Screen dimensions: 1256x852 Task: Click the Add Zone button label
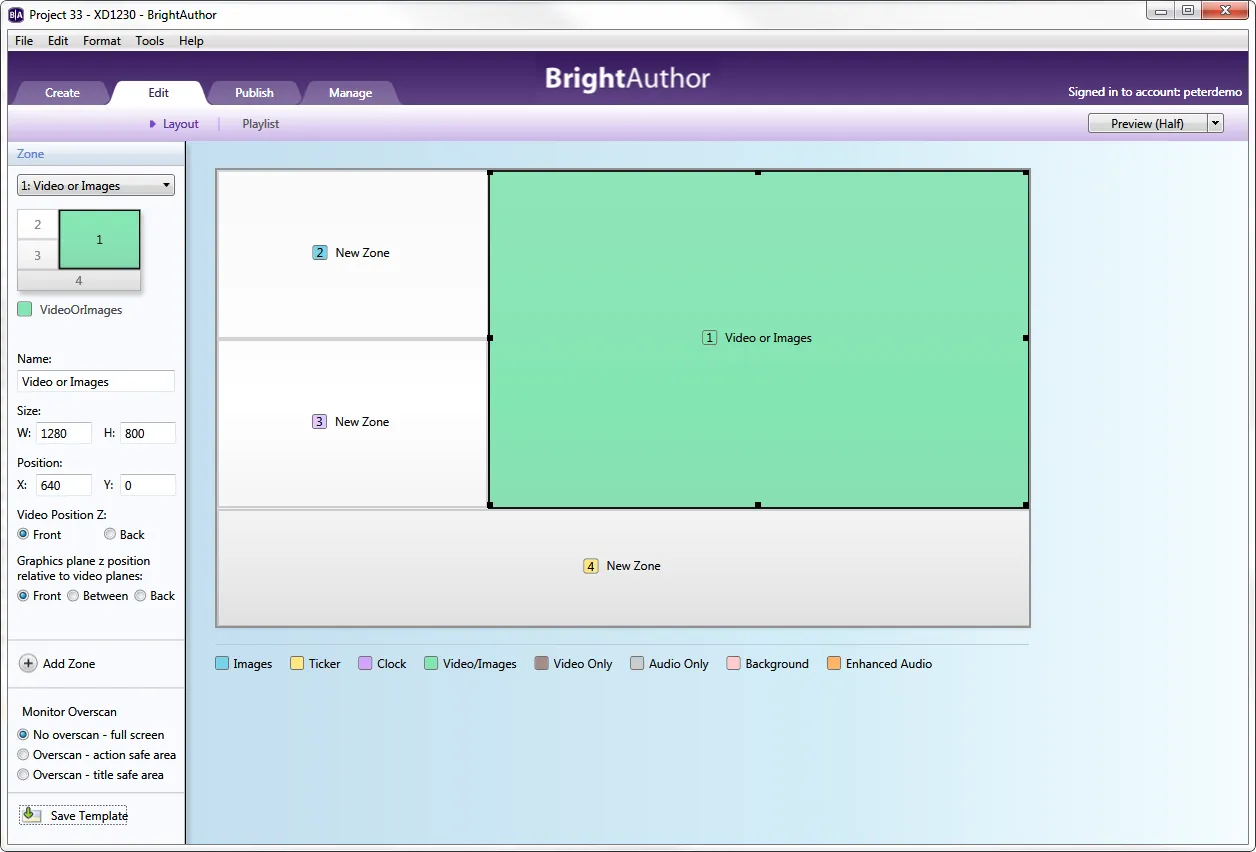click(69, 663)
